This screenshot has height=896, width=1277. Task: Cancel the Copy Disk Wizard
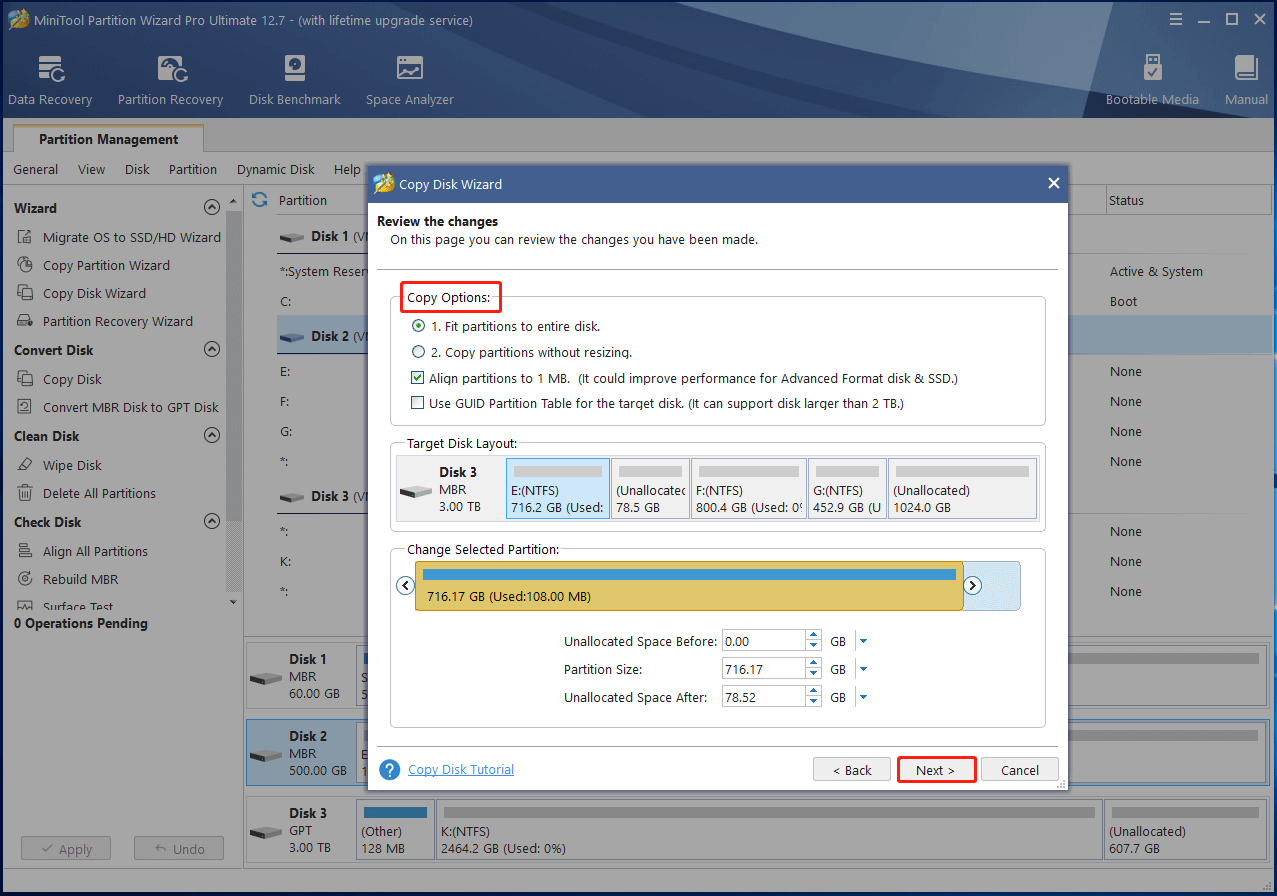point(1020,770)
